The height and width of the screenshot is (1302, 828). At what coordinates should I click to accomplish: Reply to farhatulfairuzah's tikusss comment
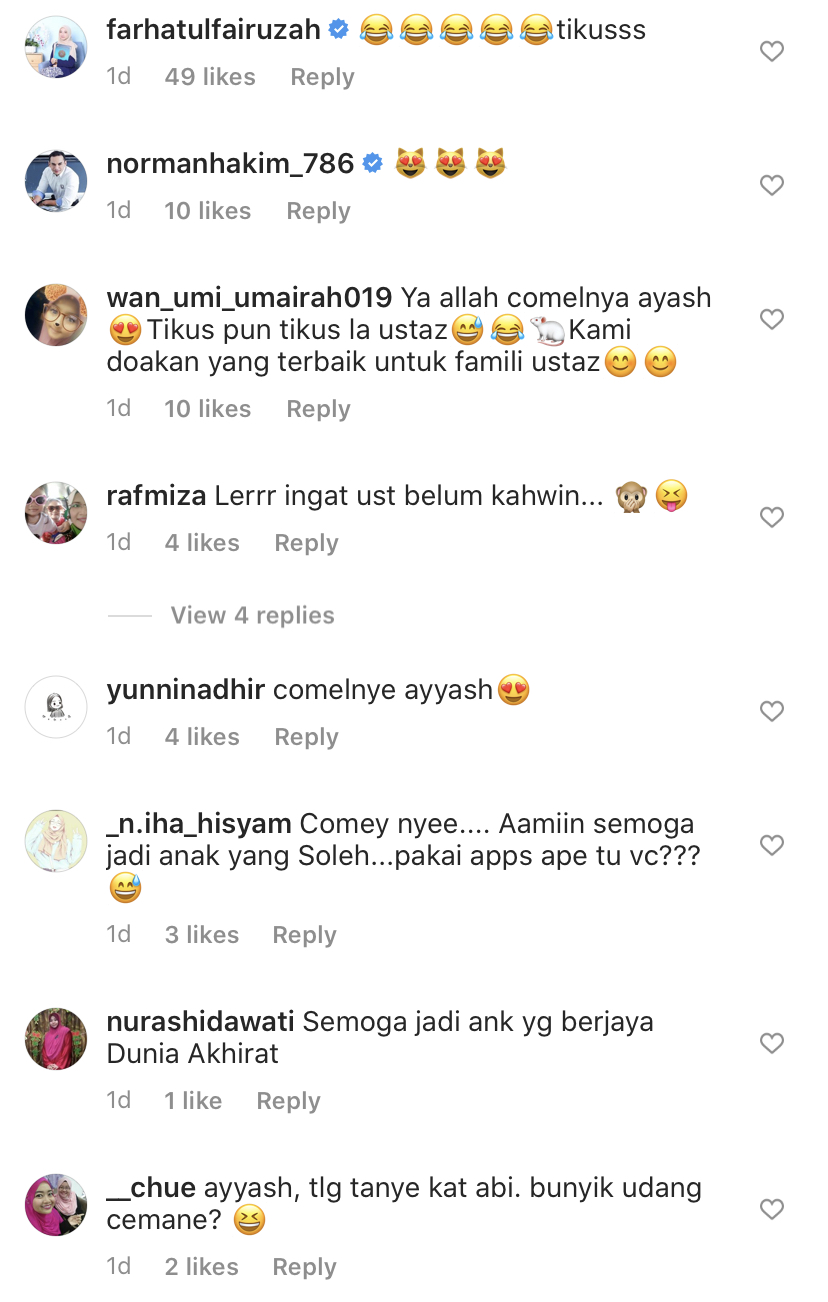(x=322, y=77)
